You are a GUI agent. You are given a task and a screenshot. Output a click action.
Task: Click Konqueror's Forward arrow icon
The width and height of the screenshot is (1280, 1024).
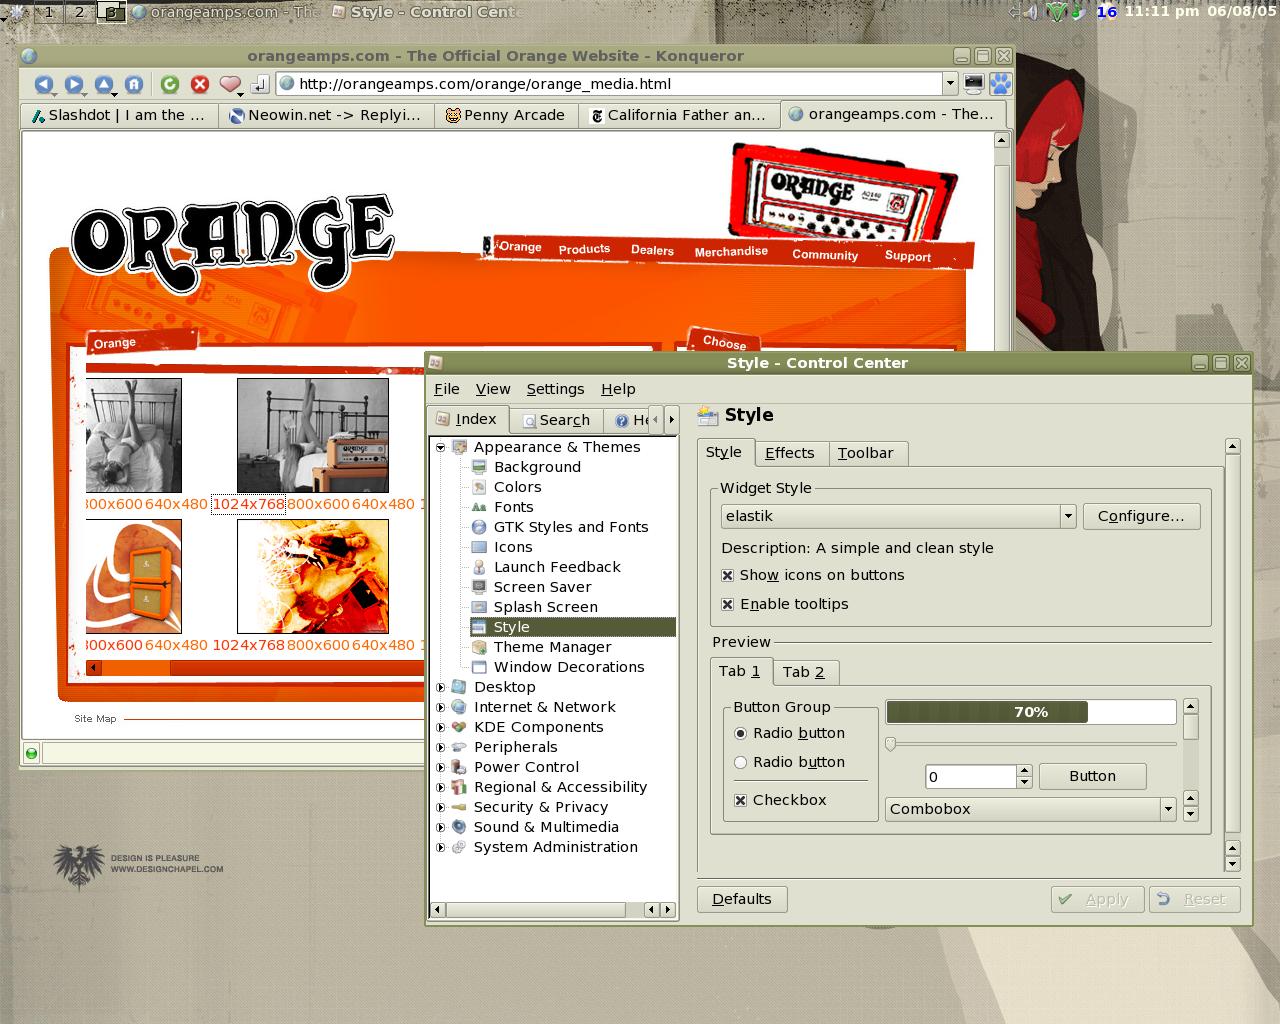pos(73,85)
